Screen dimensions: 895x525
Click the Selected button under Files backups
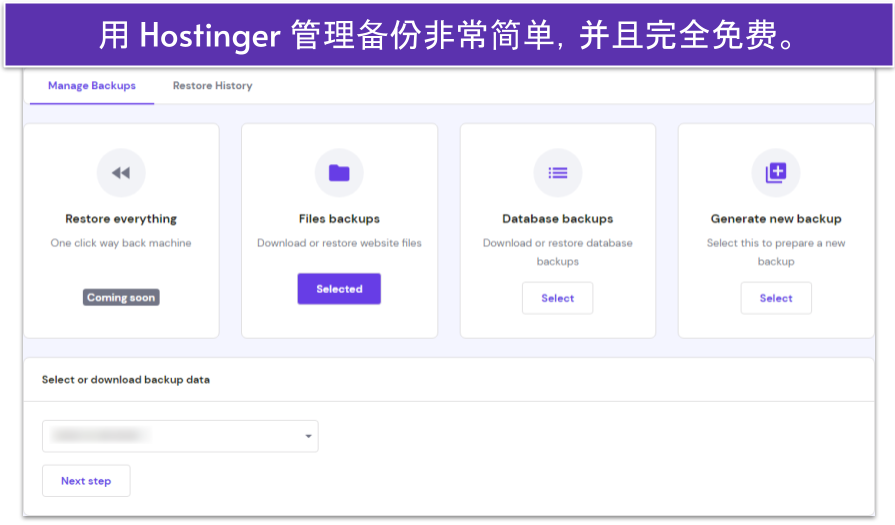(339, 289)
